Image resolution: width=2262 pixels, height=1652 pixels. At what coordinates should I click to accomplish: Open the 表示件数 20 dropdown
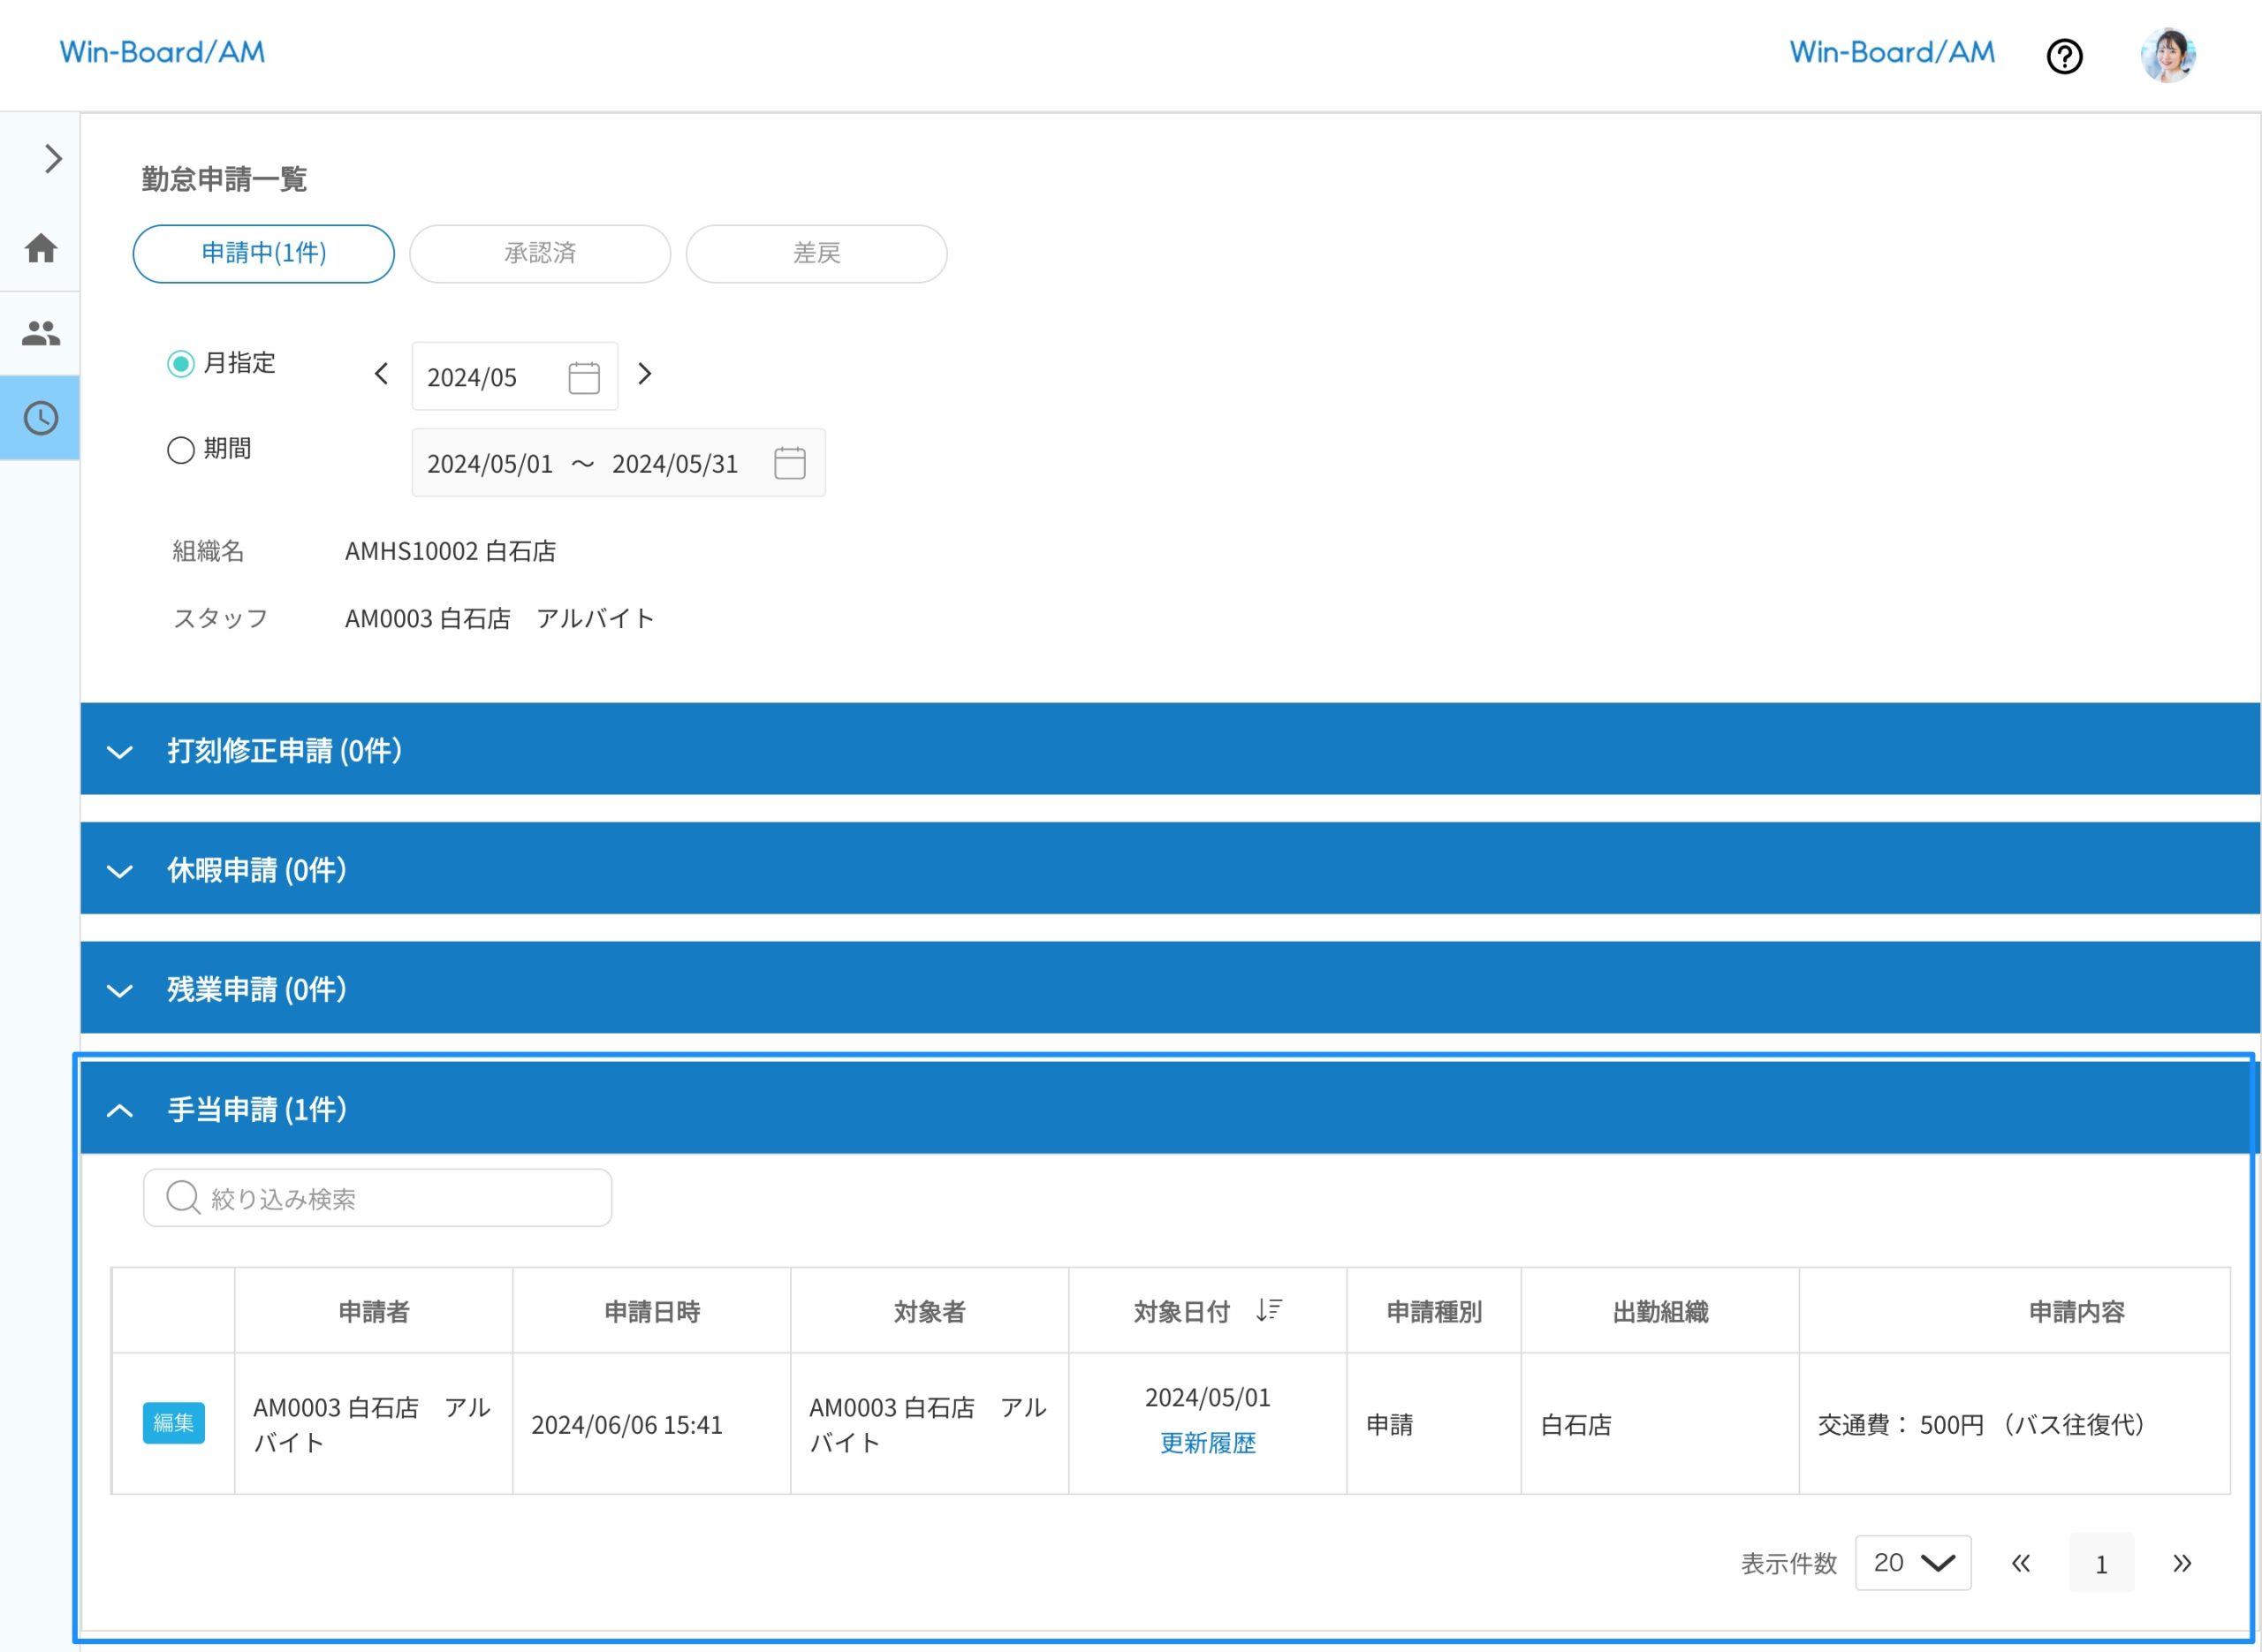coord(1912,1563)
